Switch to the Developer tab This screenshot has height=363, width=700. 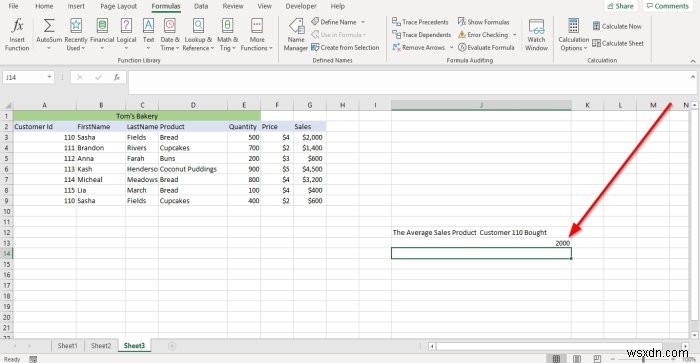pos(301,6)
